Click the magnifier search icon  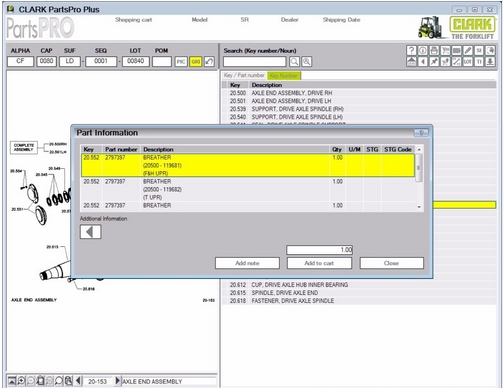(x=294, y=62)
